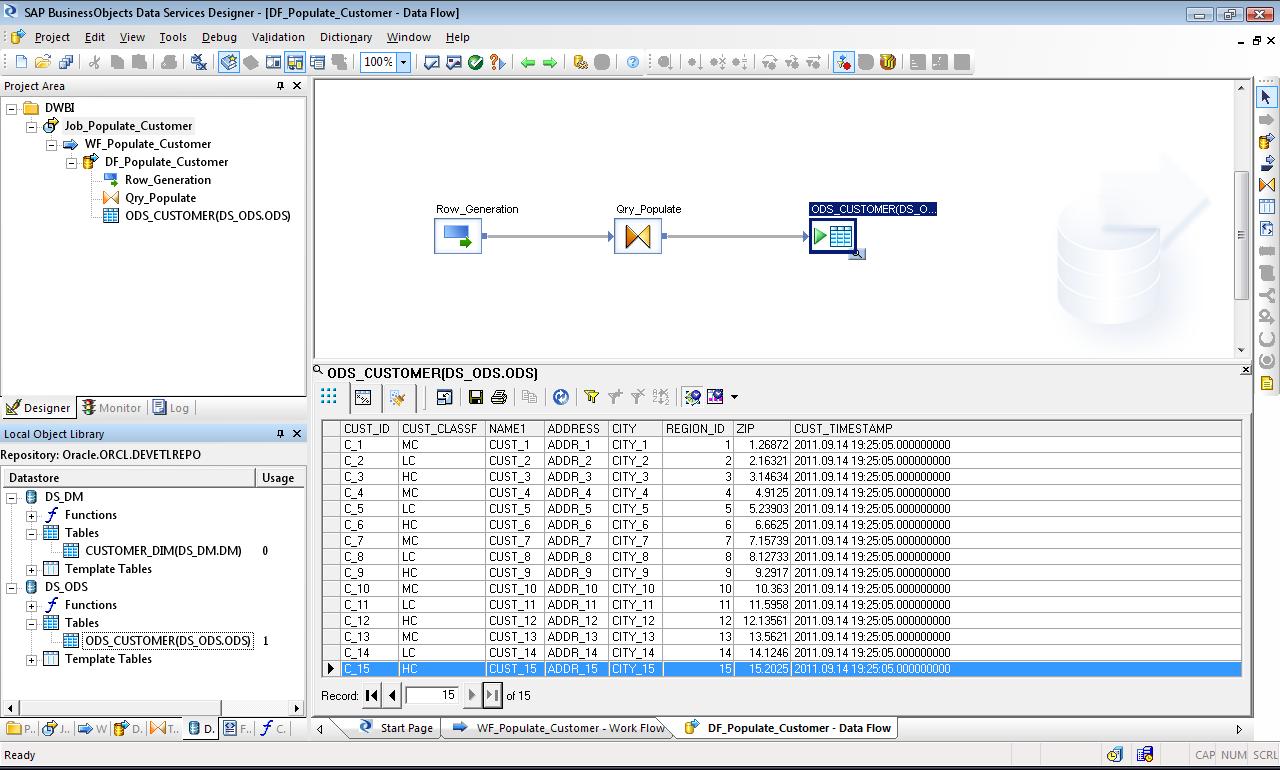Click the CITY_10 cell
Viewport: 1280px width, 770px height.
(635, 589)
